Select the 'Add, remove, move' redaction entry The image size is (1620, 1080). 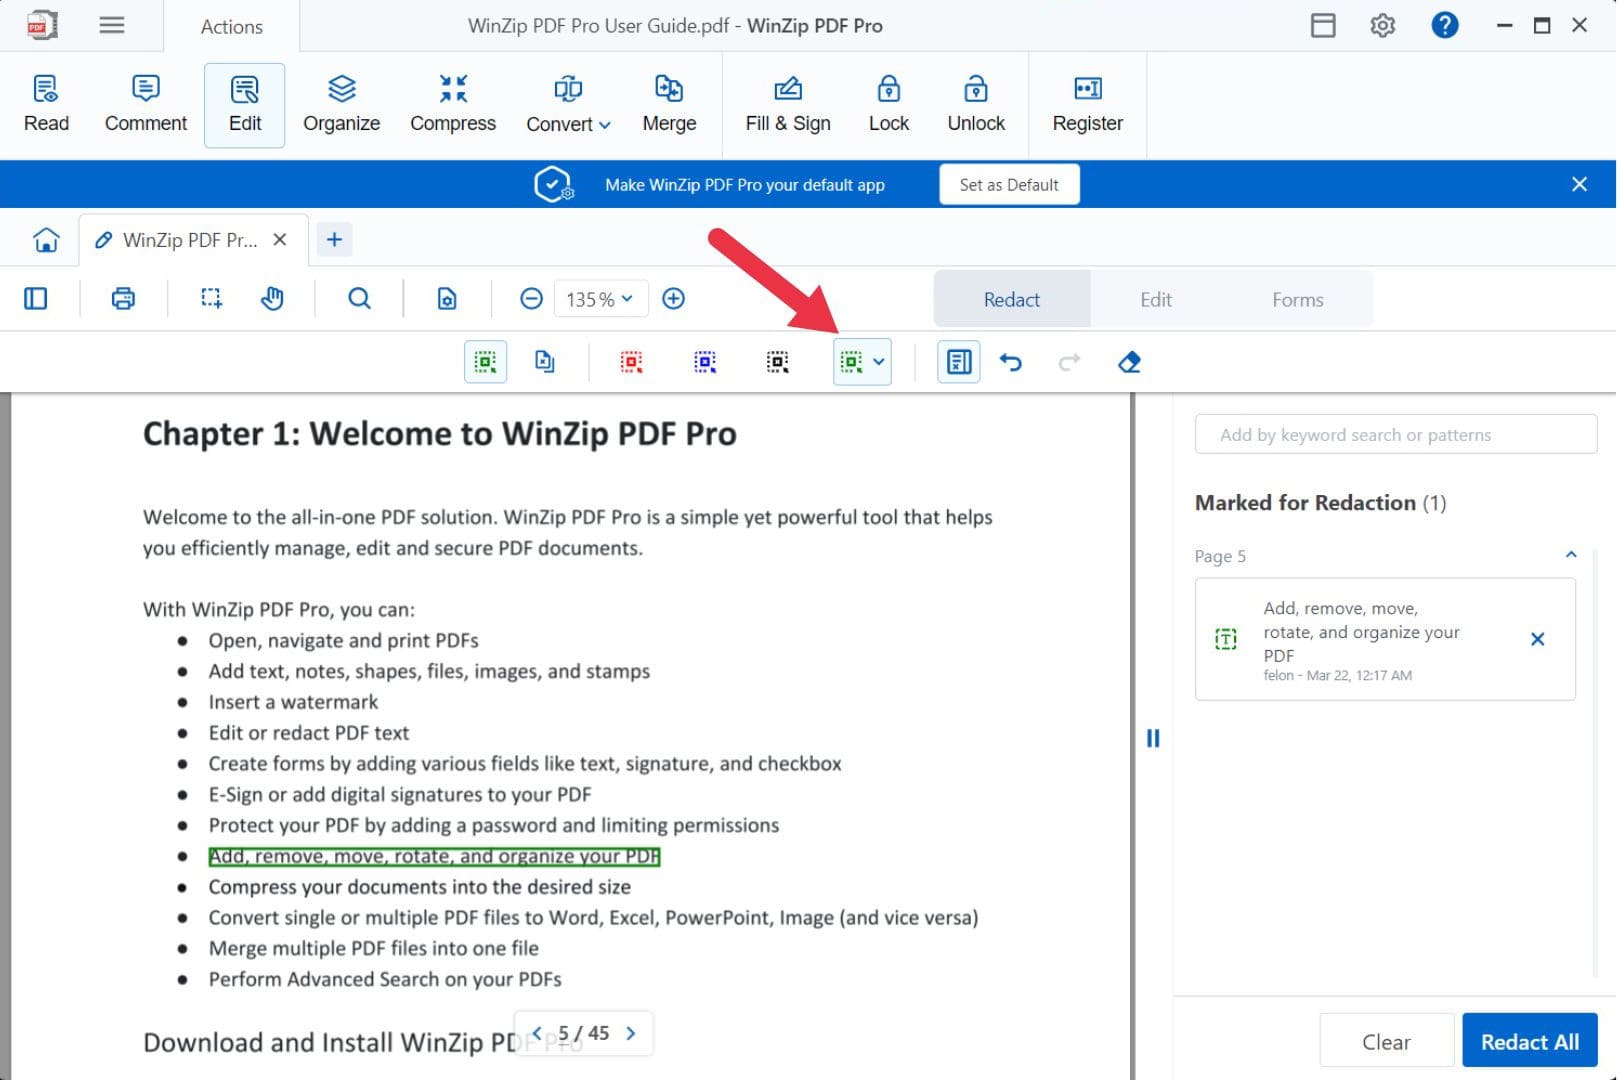(1384, 639)
